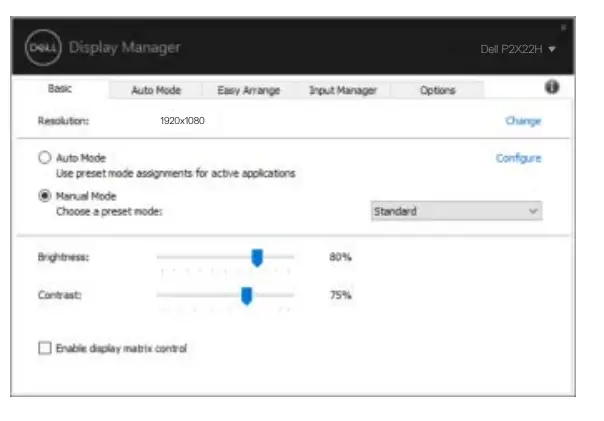This screenshot has width=604, height=421.
Task: Go to the Options tab
Action: (x=437, y=90)
